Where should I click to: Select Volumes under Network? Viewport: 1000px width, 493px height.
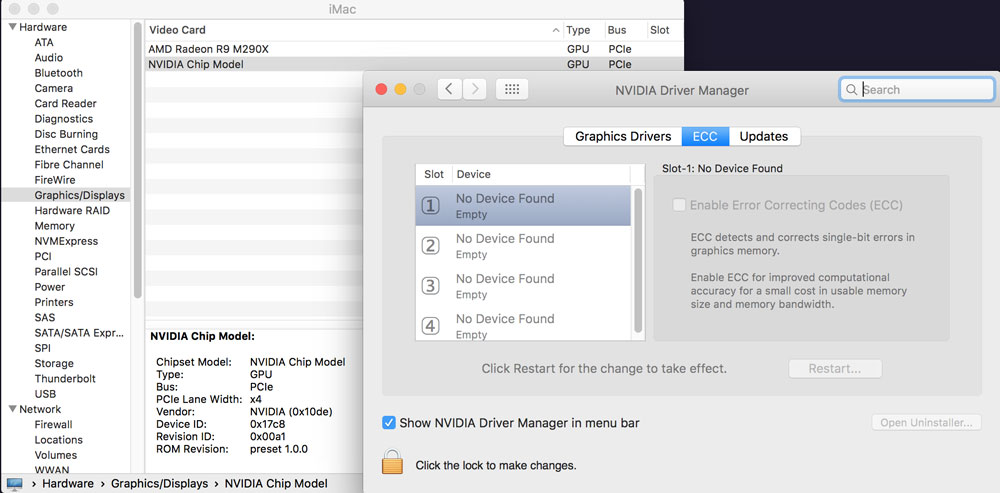[x=55, y=455]
